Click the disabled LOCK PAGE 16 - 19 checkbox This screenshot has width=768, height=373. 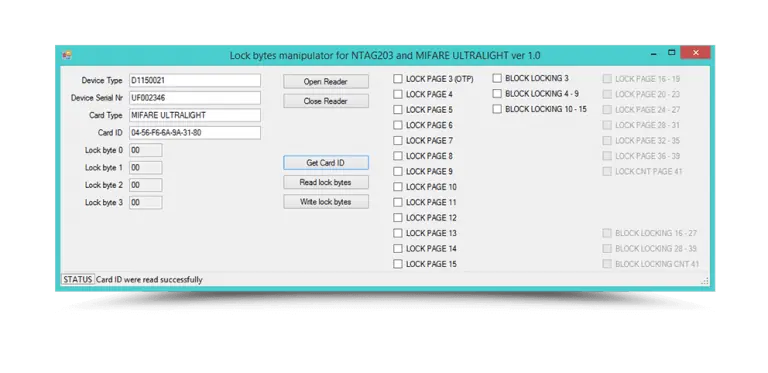pos(607,79)
